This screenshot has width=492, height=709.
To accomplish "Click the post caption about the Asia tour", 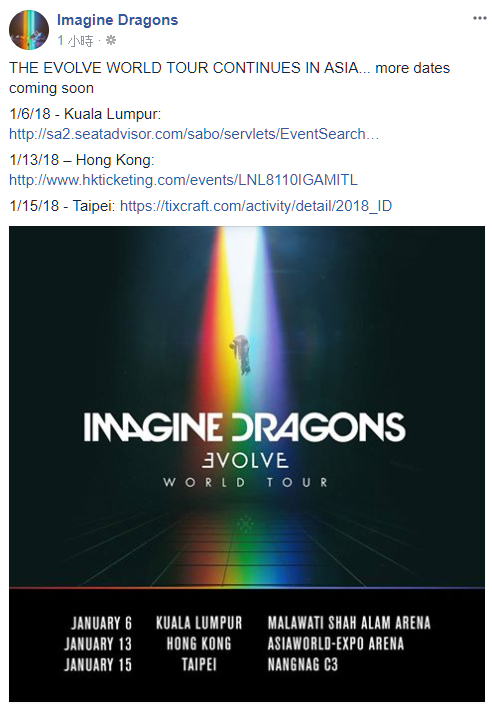I will coord(230,78).
